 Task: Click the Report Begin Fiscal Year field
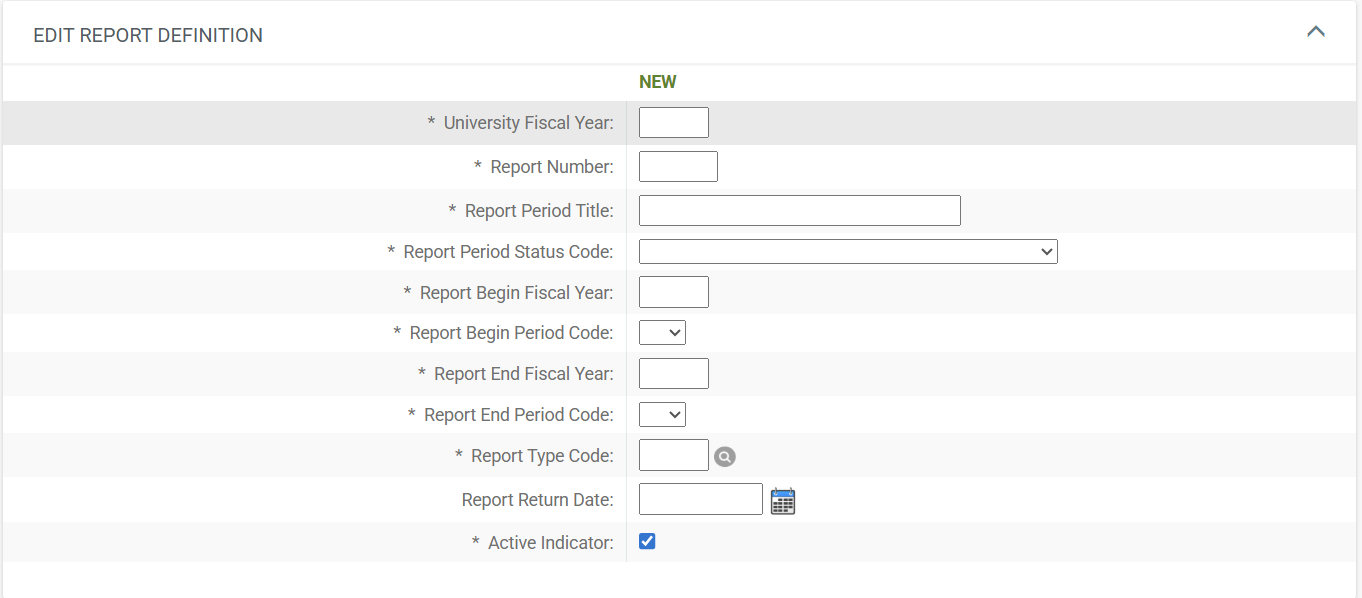point(673,291)
